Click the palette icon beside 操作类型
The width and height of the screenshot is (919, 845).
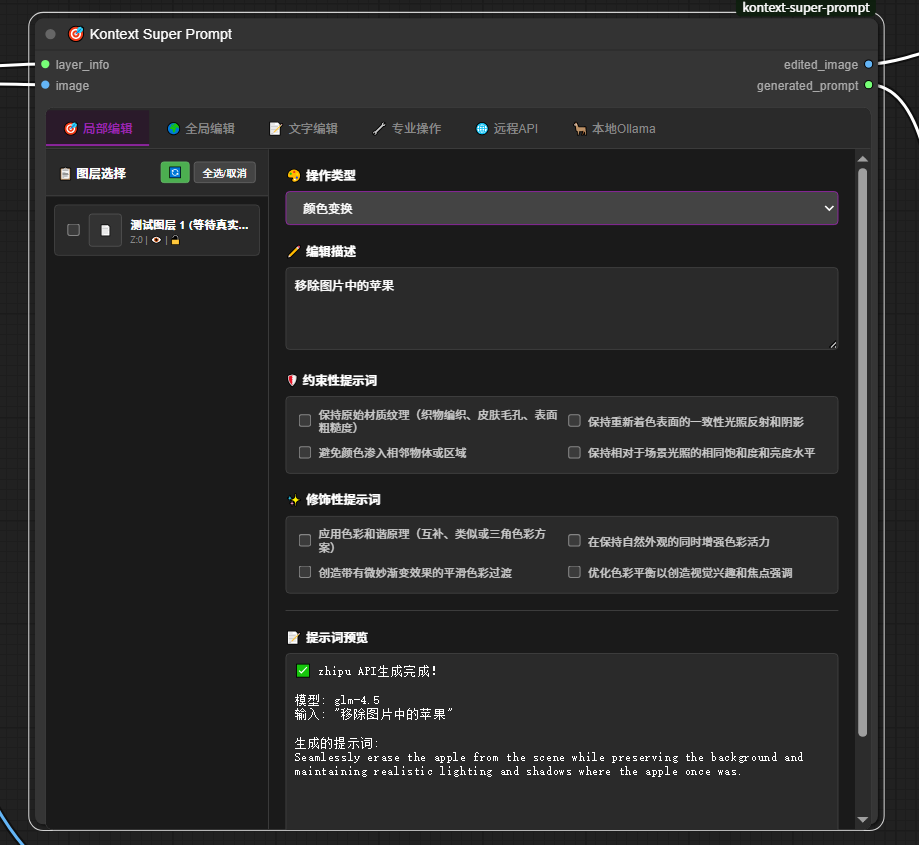pyautogui.click(x=294, y=175)
